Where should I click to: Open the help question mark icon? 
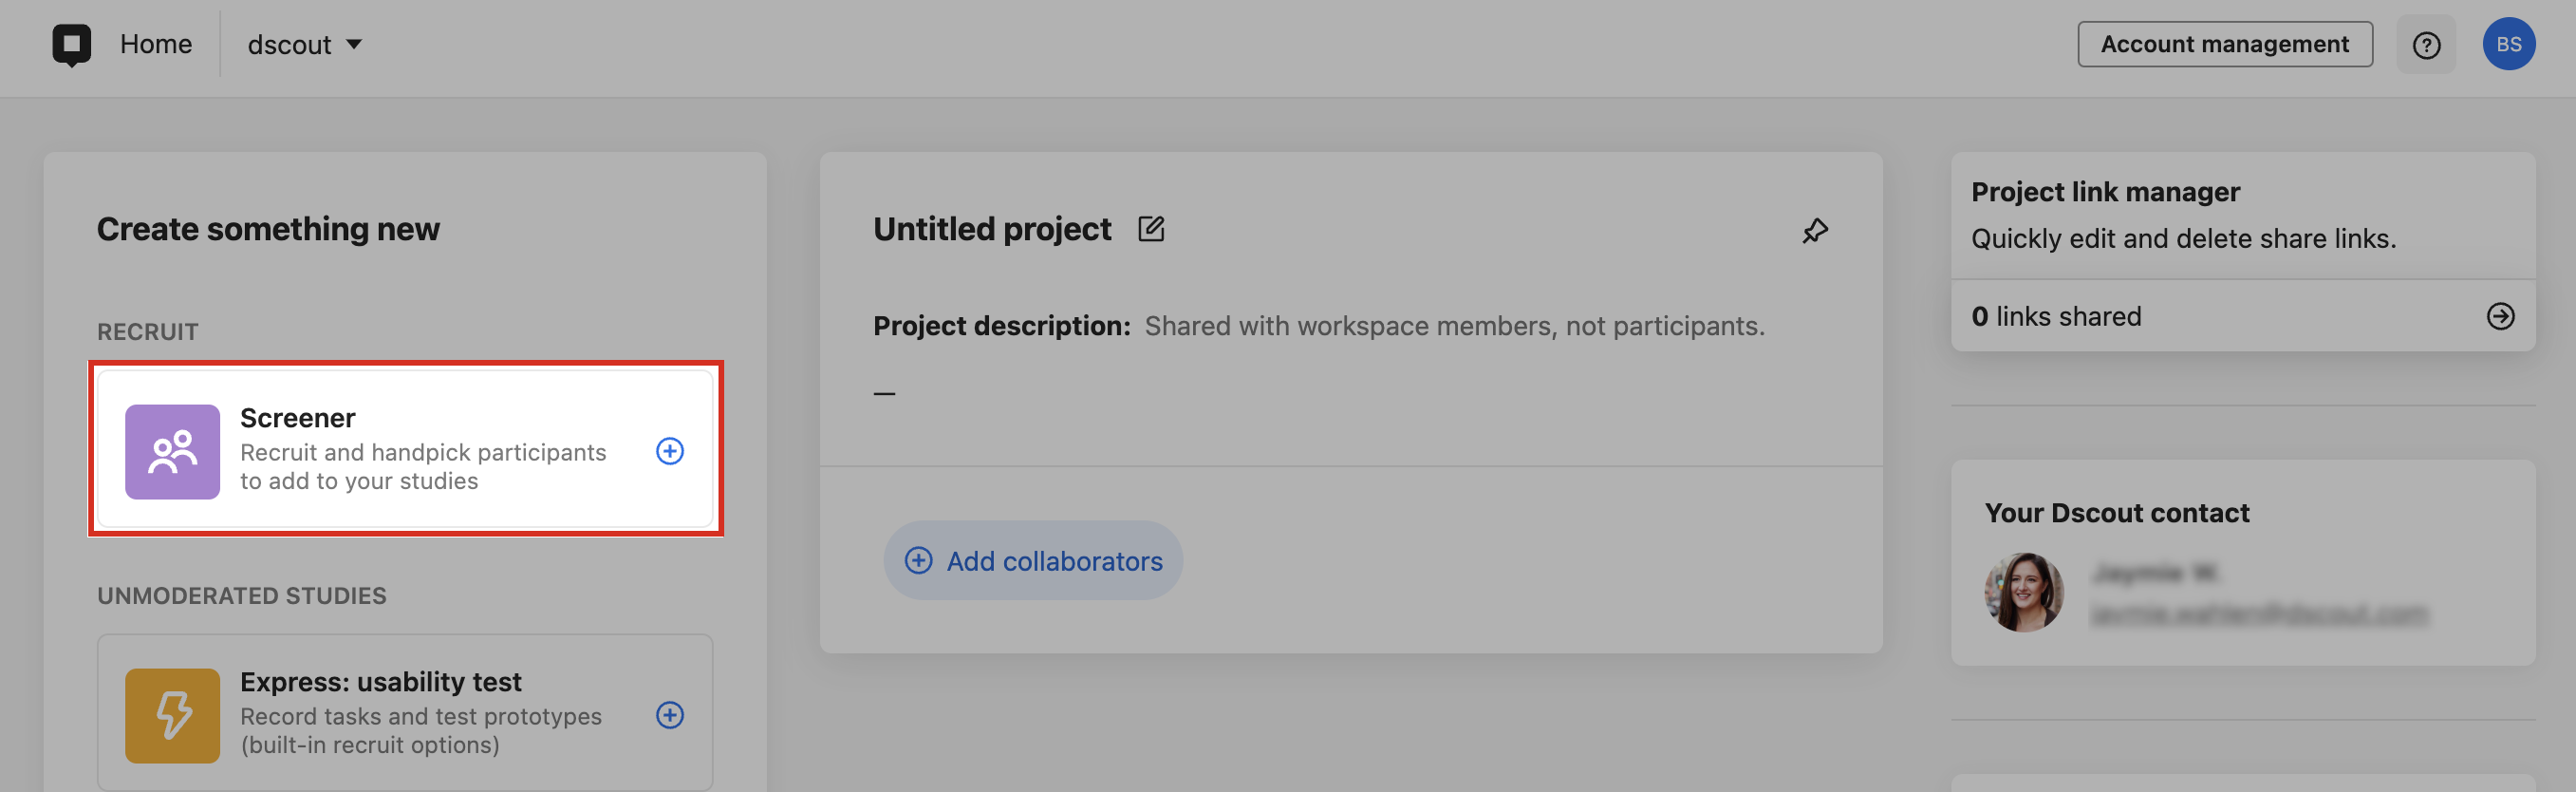click(x=2425, y=45)
